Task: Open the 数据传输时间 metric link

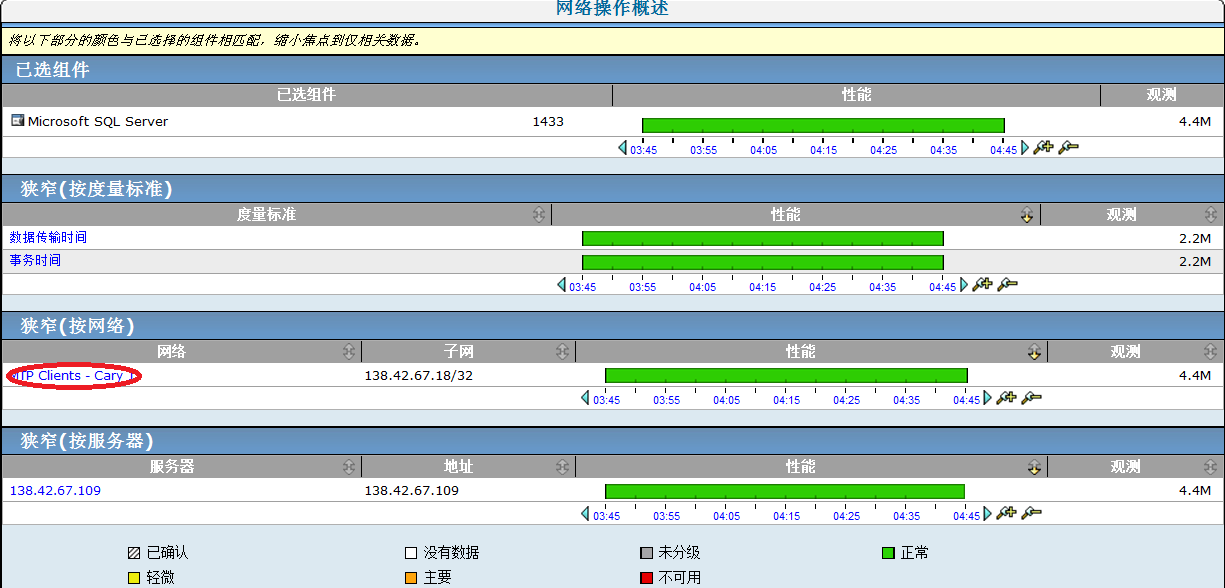Action: 48,238
